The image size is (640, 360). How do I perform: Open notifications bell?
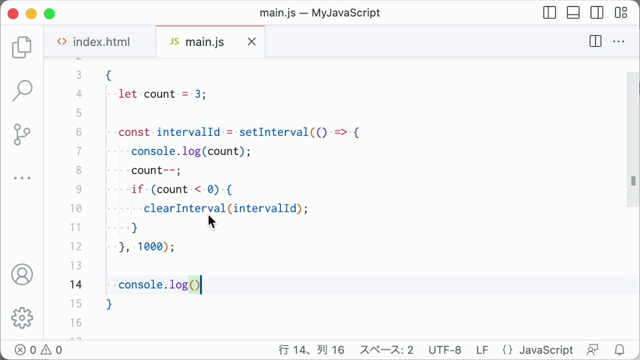(x=620, y=350)
